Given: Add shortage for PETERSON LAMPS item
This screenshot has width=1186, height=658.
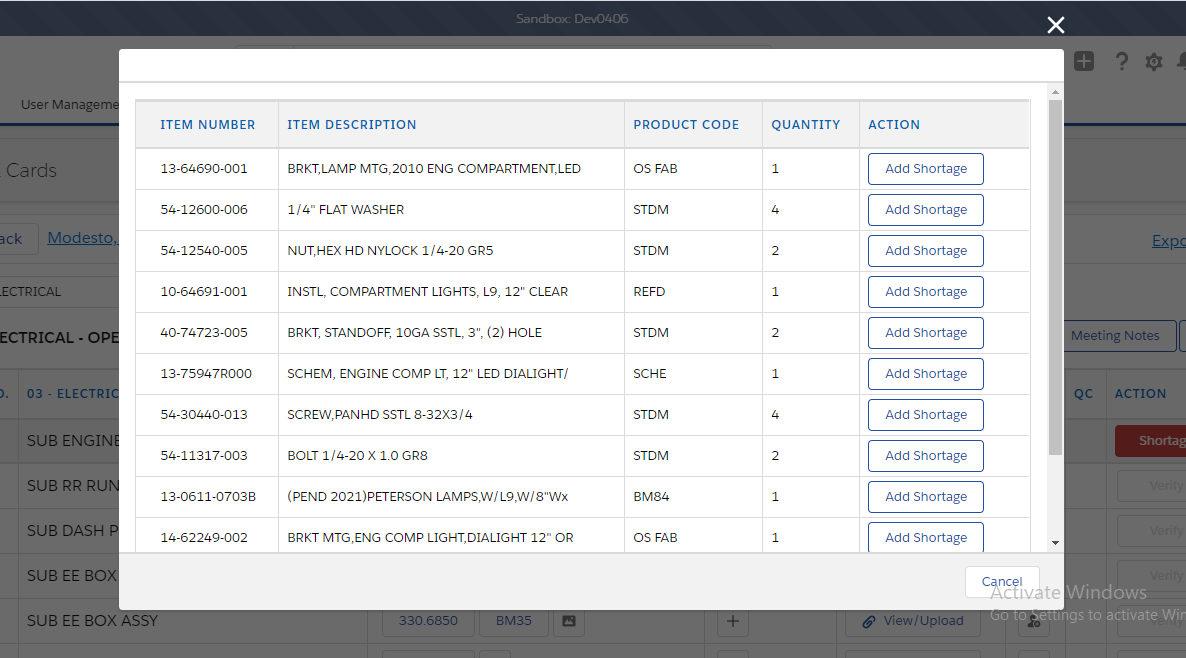Looking at the screenshot, I should tap(925, 497).
